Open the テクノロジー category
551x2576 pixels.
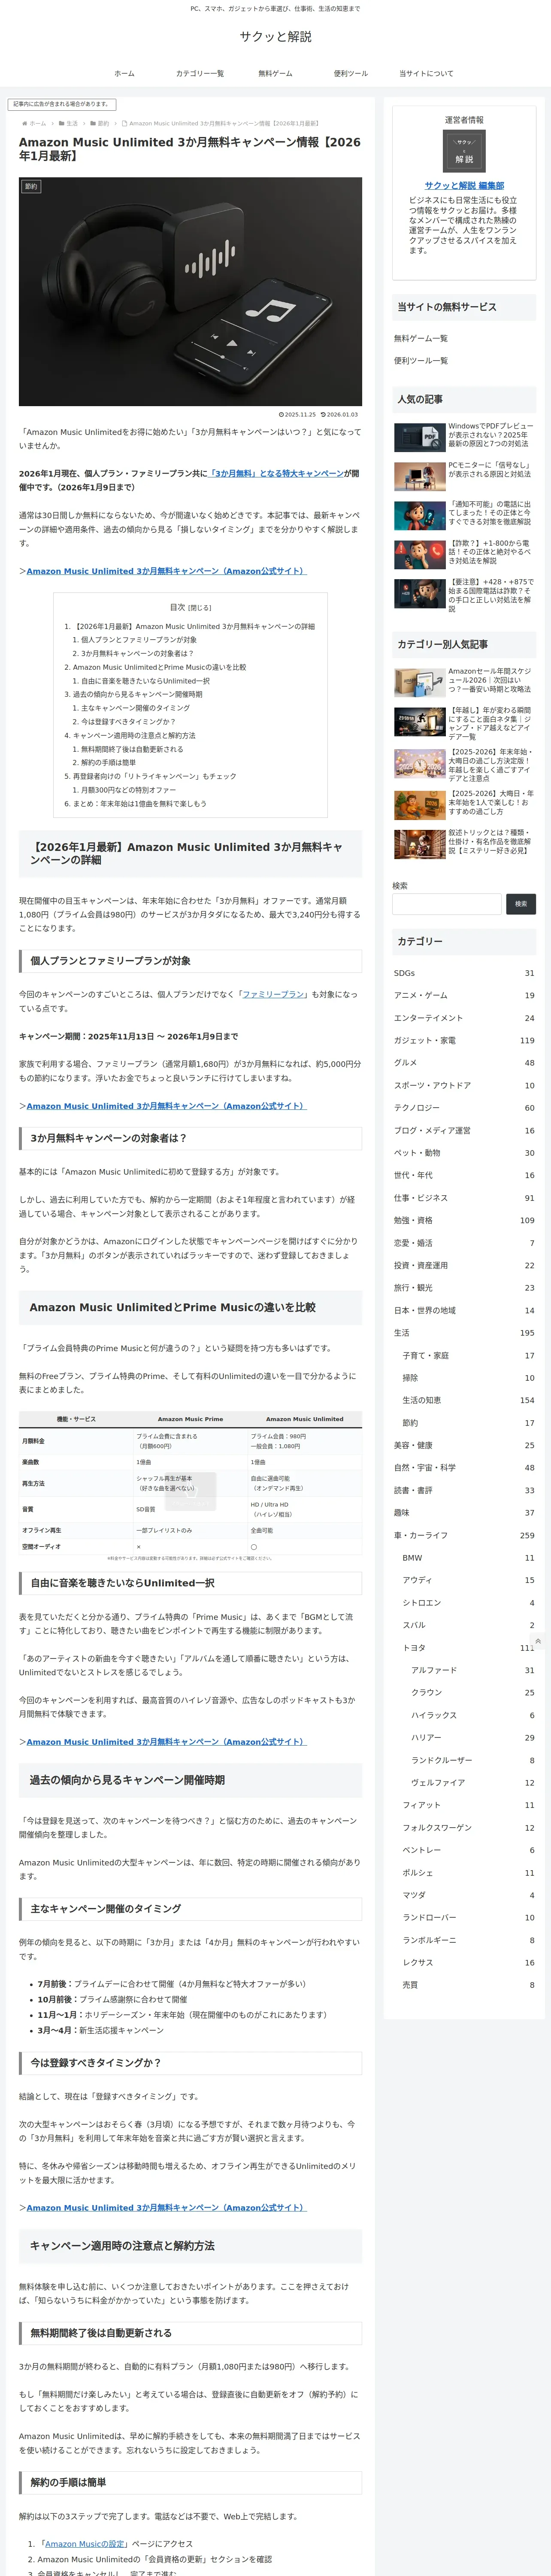464,1108
